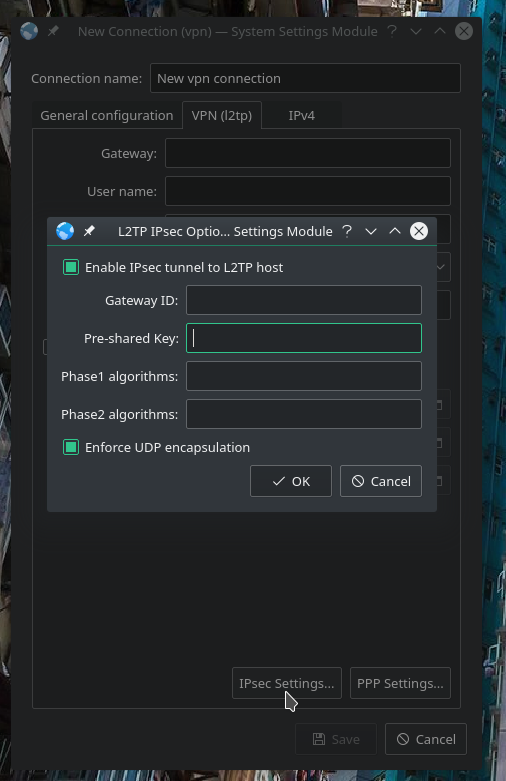Toggle the pin icon in the L2TP IPsec dialog titlebar
This screenshot has height=781, width=506.
point(89,231)
